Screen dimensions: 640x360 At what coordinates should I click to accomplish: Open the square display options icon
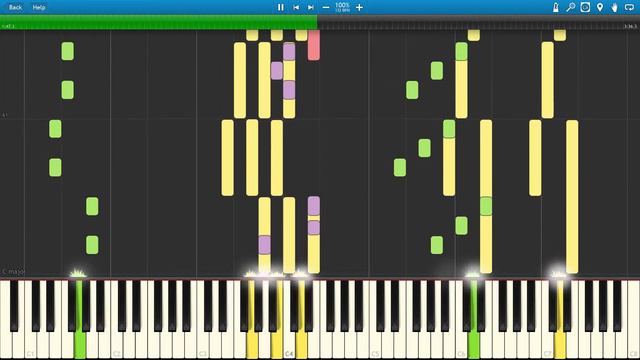tap(585, 7)
